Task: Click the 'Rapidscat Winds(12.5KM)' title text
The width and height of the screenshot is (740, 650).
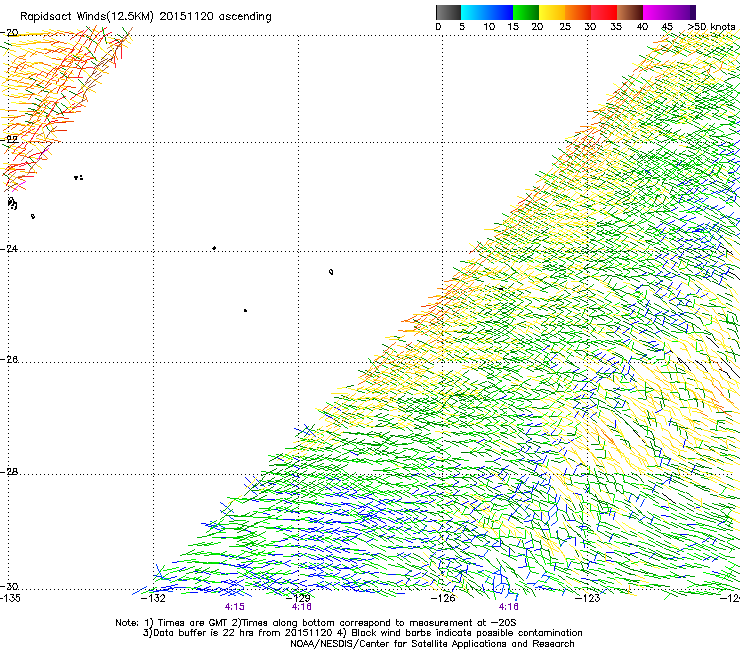Action: 87,17
